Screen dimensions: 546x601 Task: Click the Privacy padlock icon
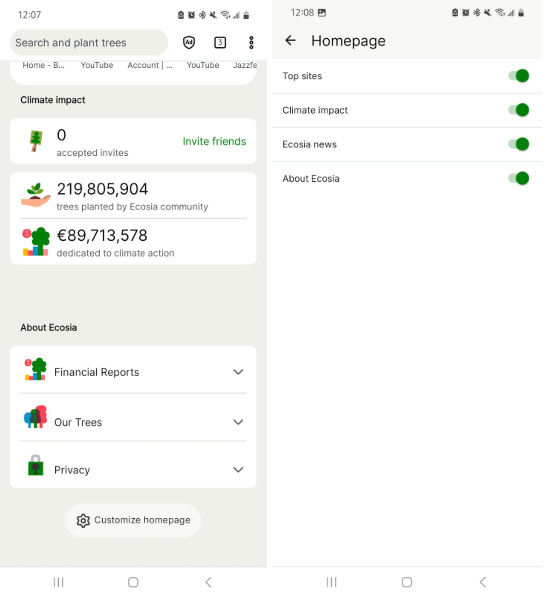36,465
